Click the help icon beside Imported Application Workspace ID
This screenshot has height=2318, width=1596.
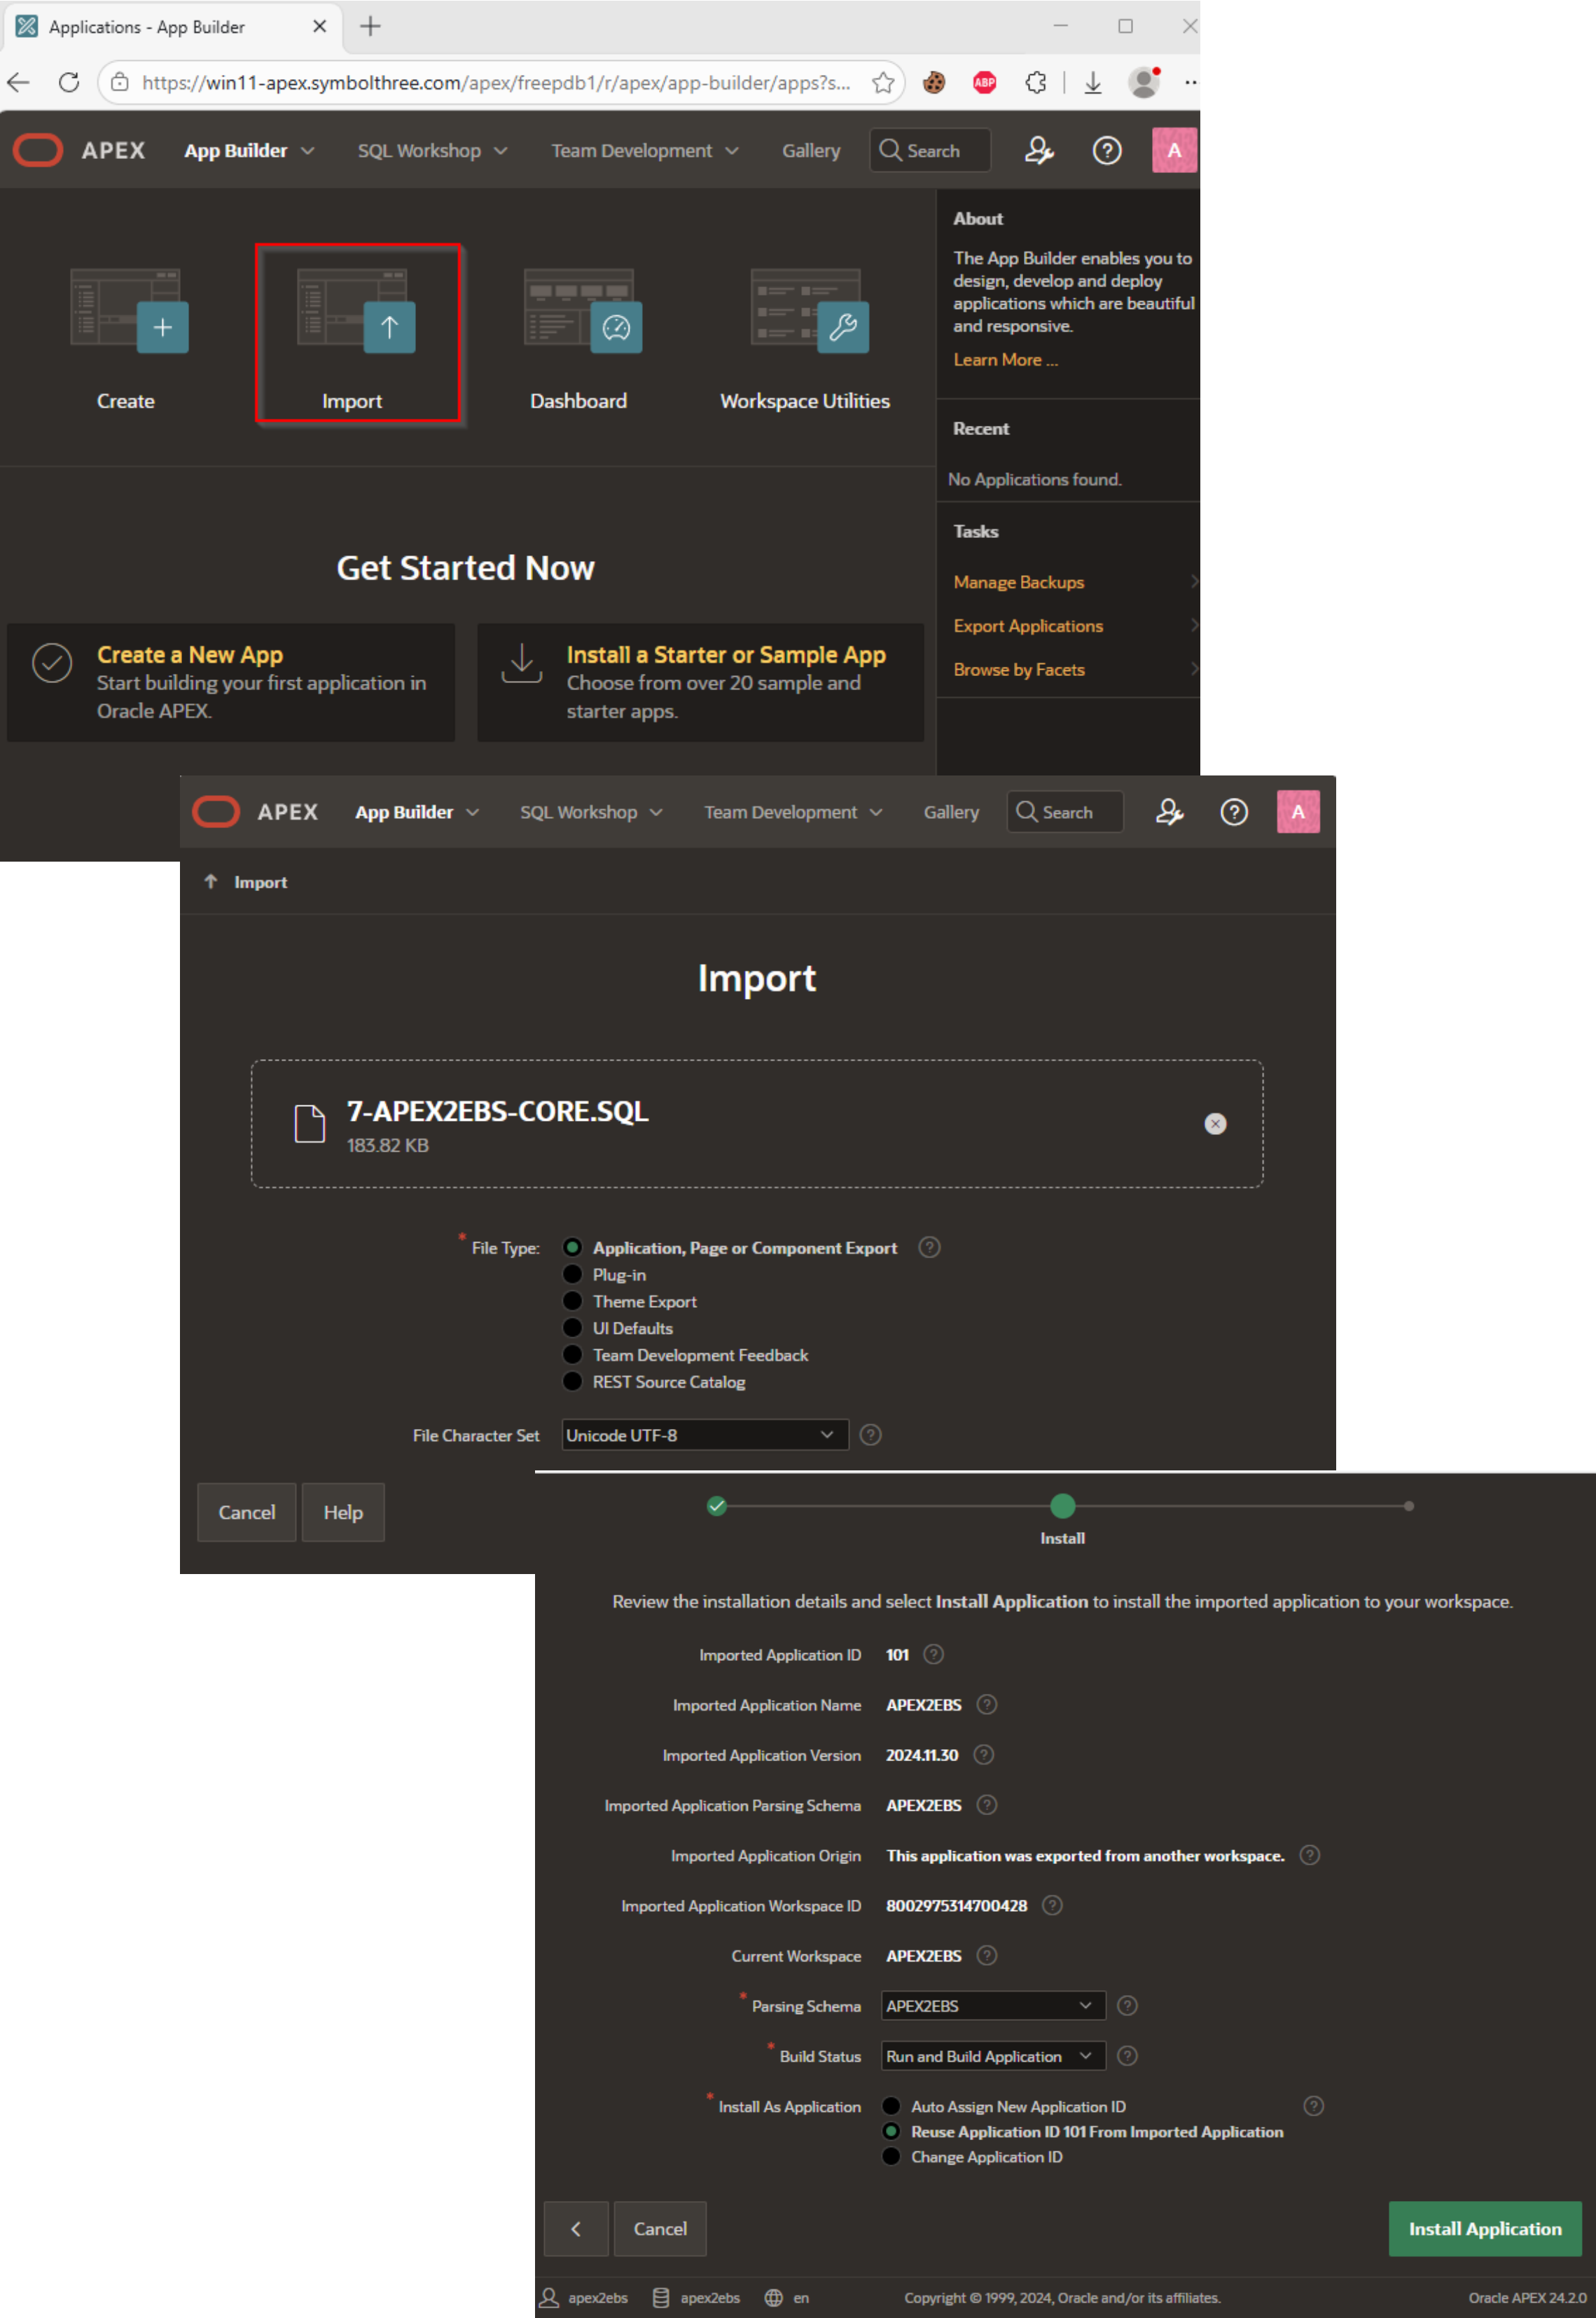1052,1905
